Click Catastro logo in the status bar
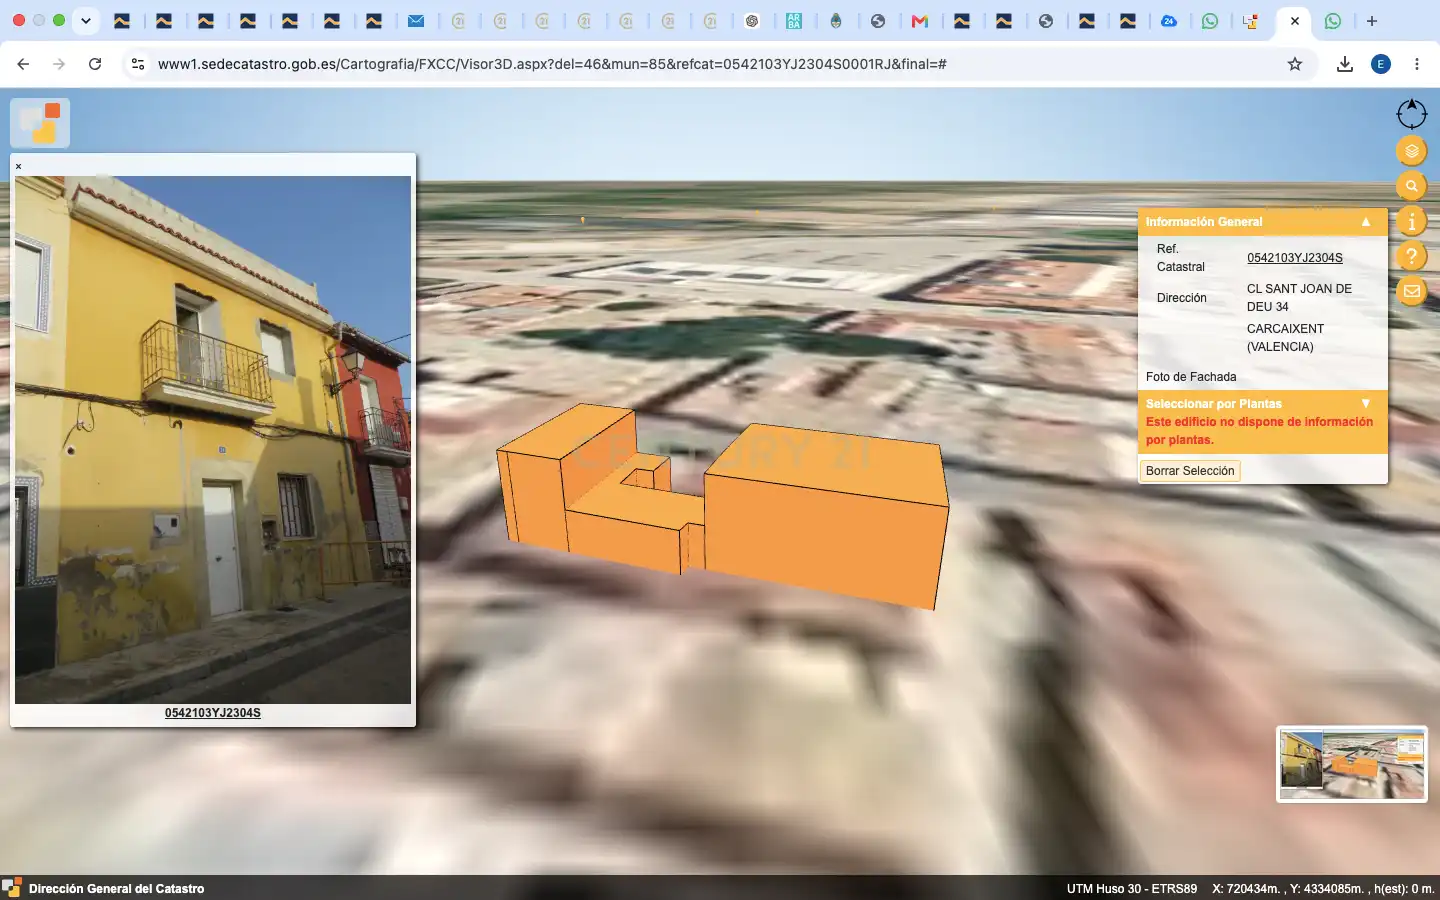 click(x=12, y=888)
